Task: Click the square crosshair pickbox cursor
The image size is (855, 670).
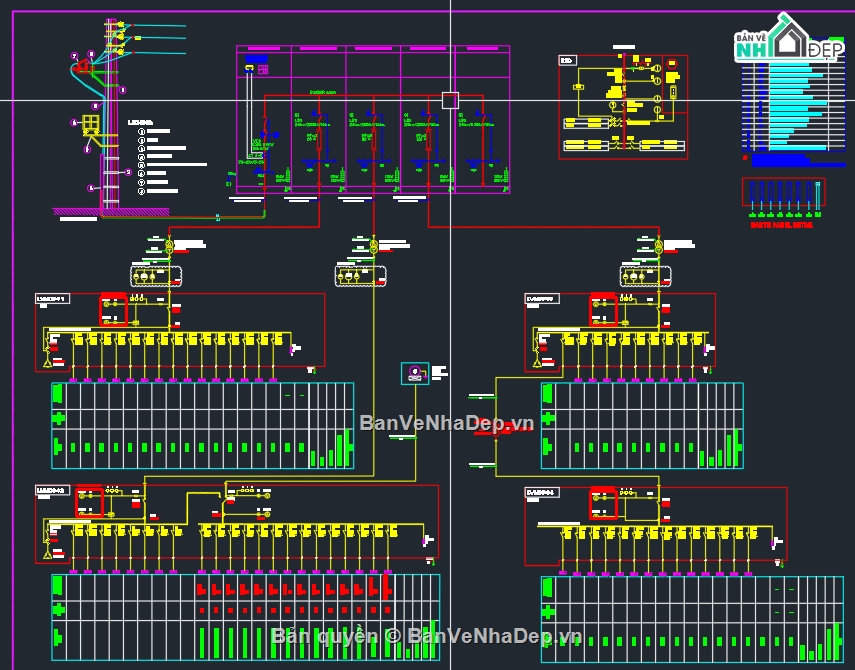Action: pyautogui.click(x=450, y=100)
